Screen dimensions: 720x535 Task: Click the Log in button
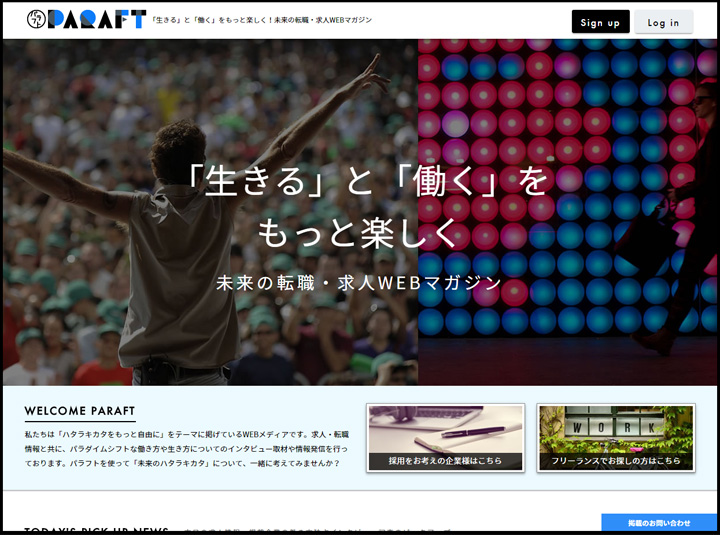663,22
